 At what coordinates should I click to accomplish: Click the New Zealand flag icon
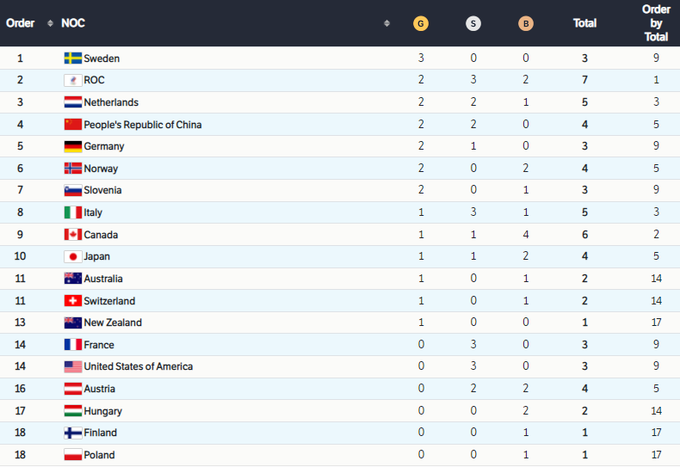pos(72,322)
